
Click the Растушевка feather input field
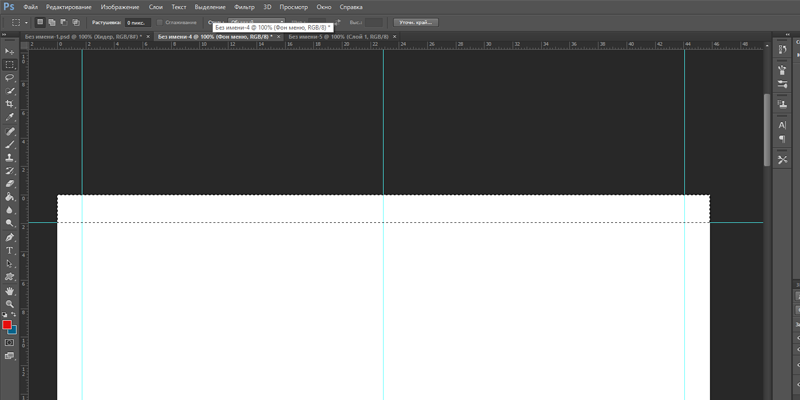pos(135,21)
